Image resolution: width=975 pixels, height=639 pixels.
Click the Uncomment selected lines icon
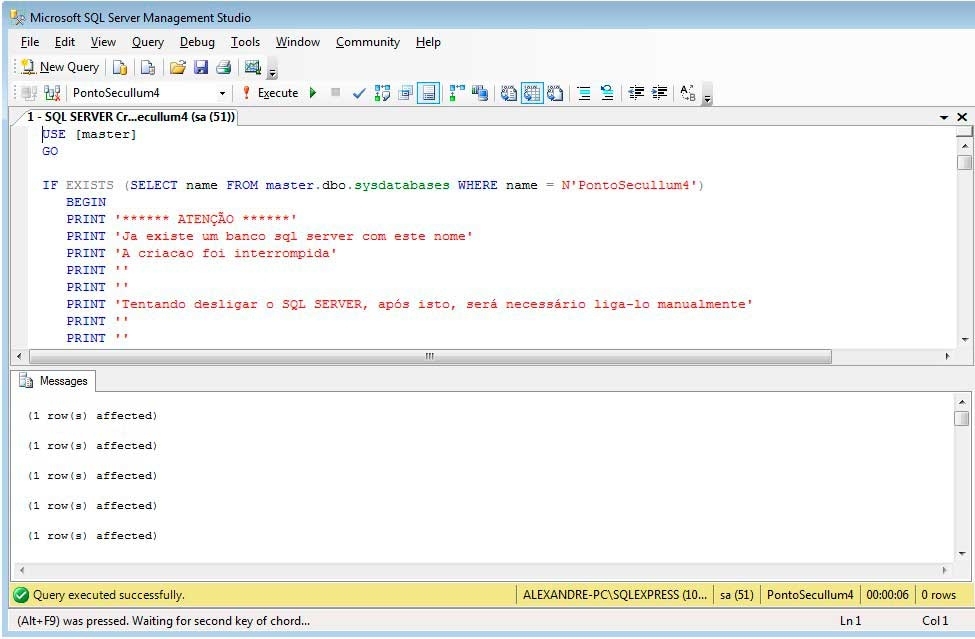coord(607,93)
